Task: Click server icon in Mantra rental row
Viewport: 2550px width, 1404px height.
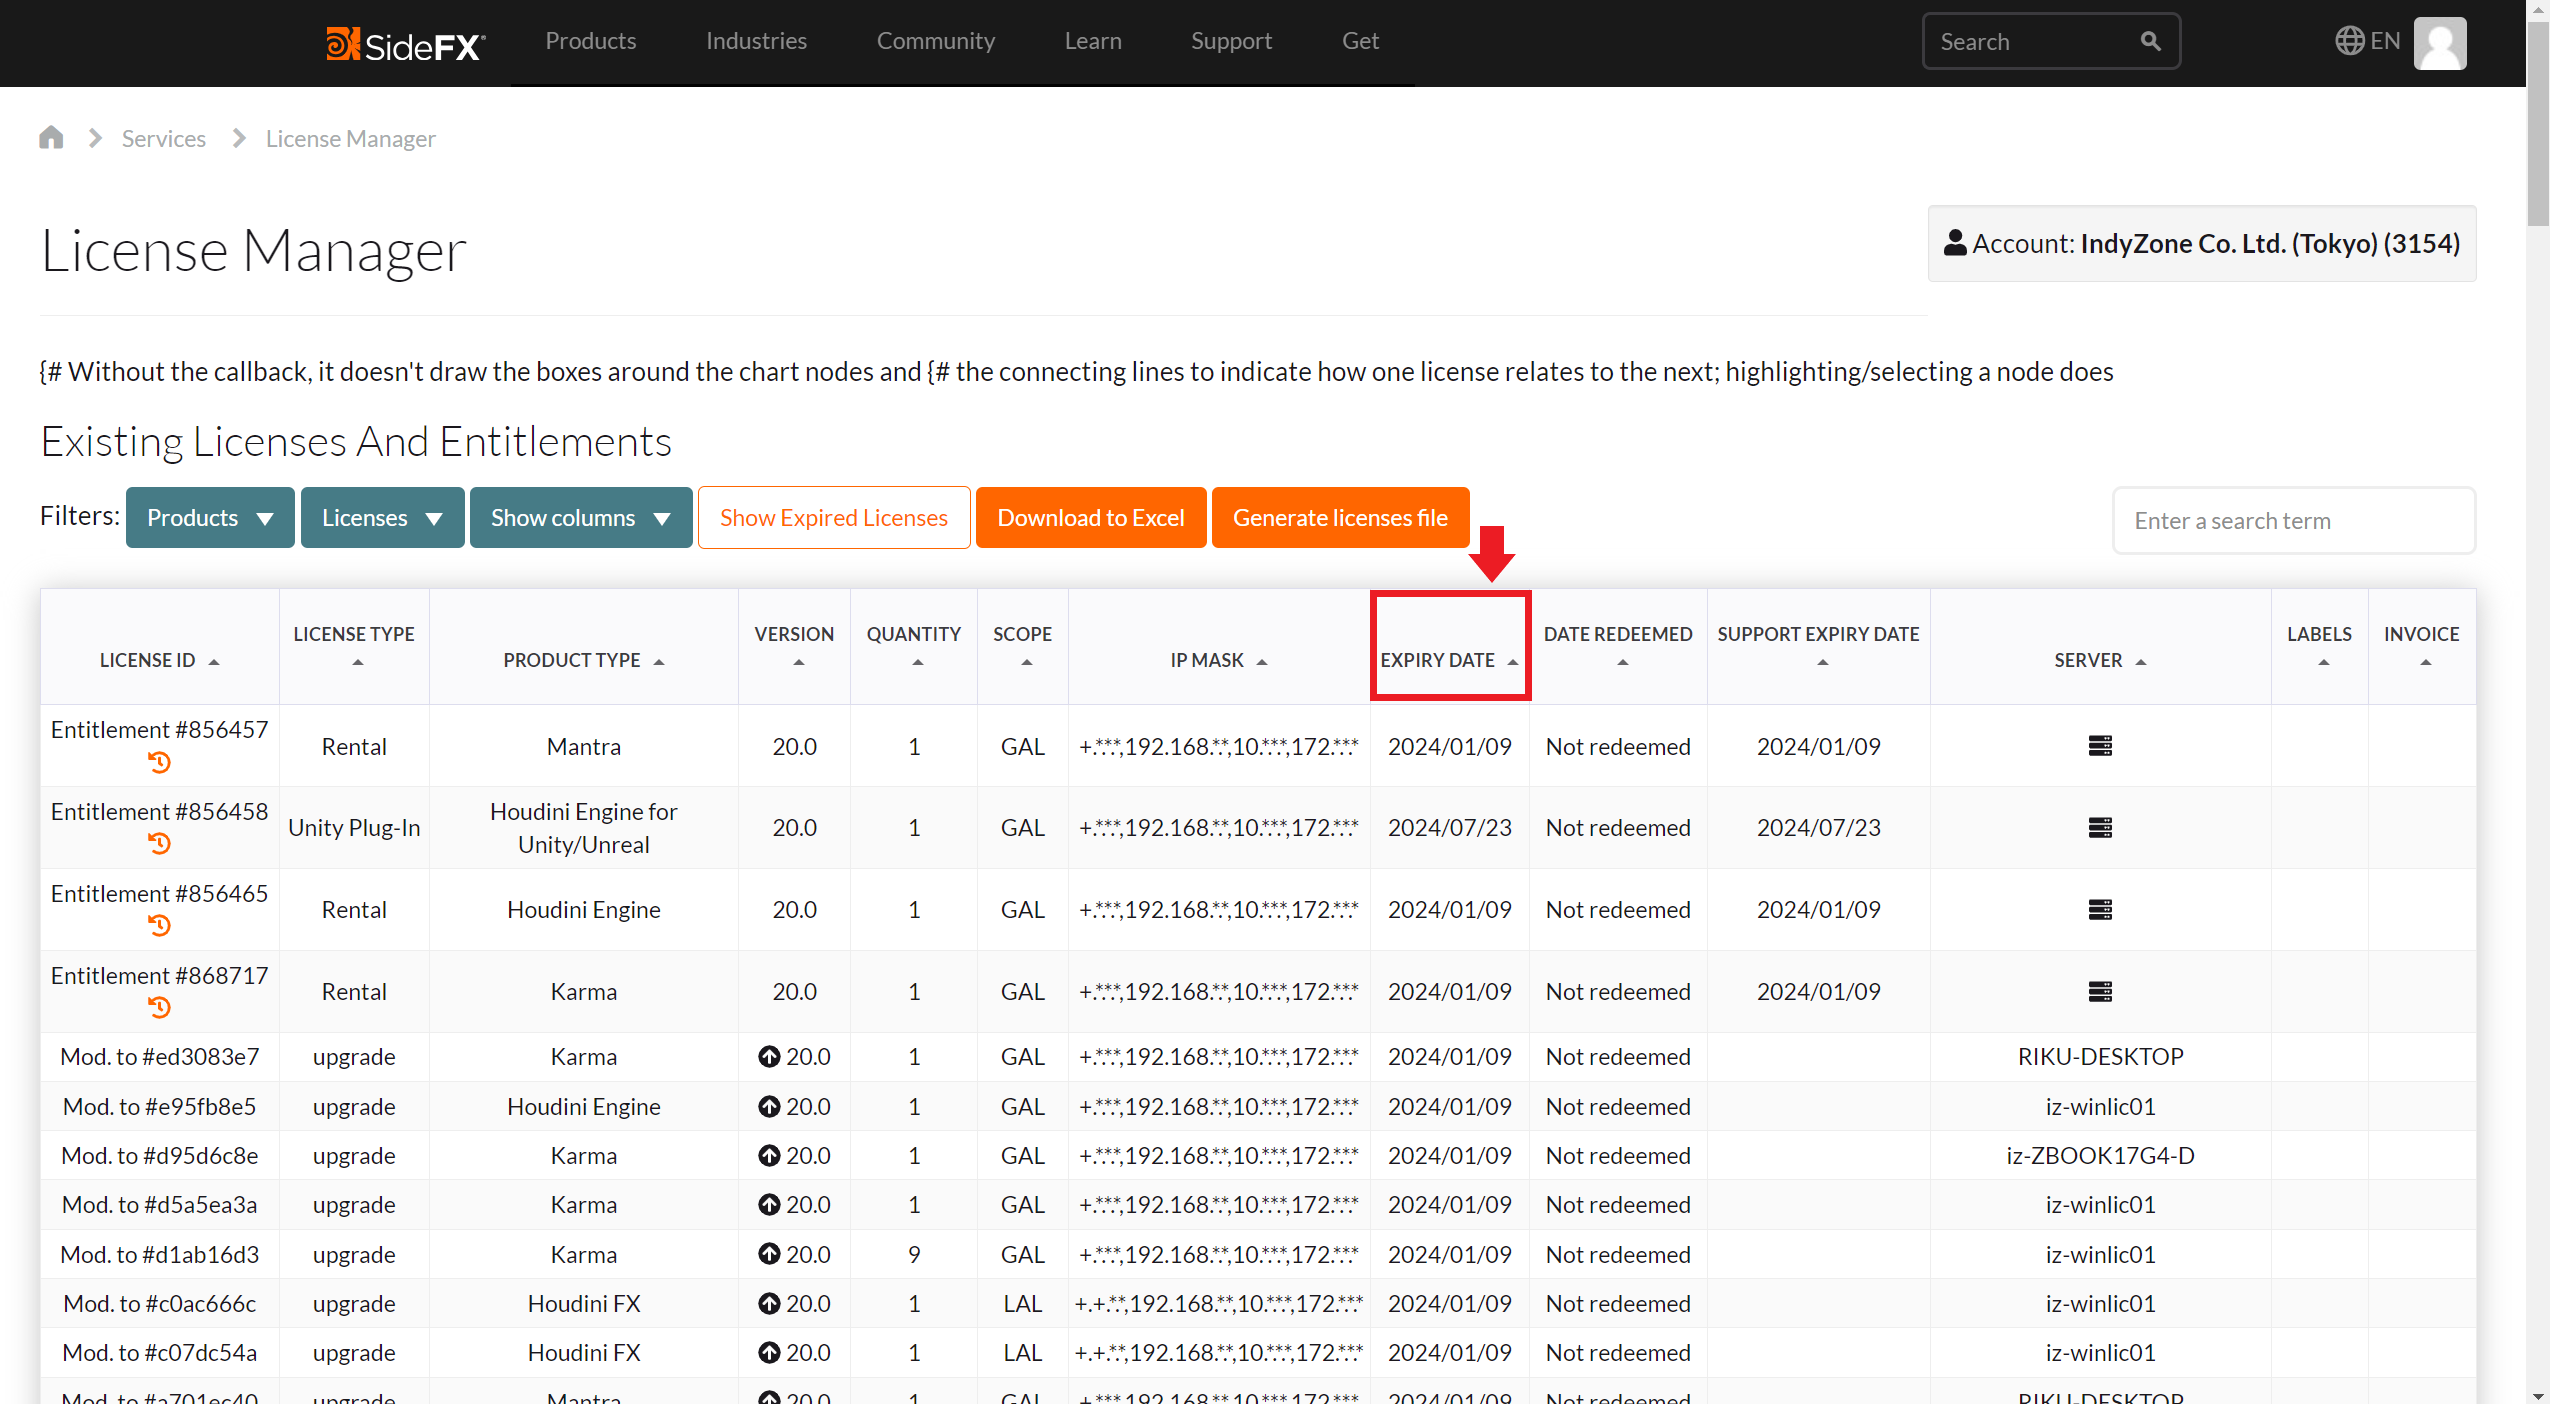Action: pos(2100,746)
